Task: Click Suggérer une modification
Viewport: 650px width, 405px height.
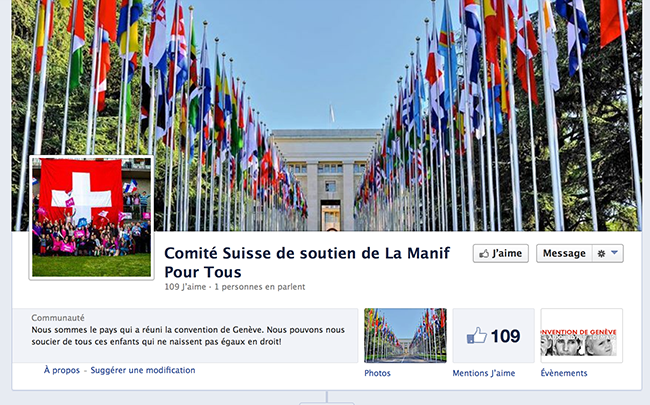Action: [x=143, y=370]
